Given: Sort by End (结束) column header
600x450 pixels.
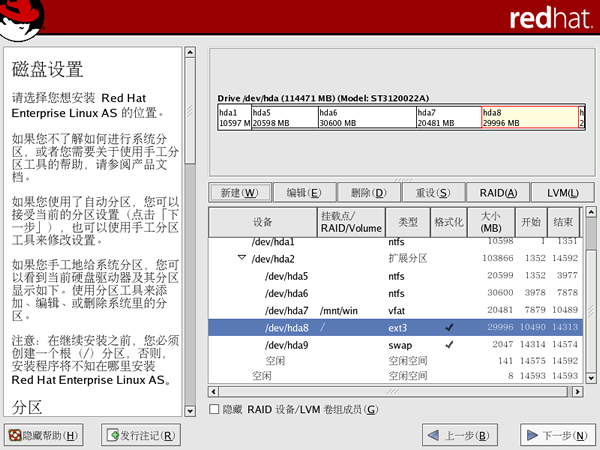Looking at the screenshot, I should pos(563,222).
